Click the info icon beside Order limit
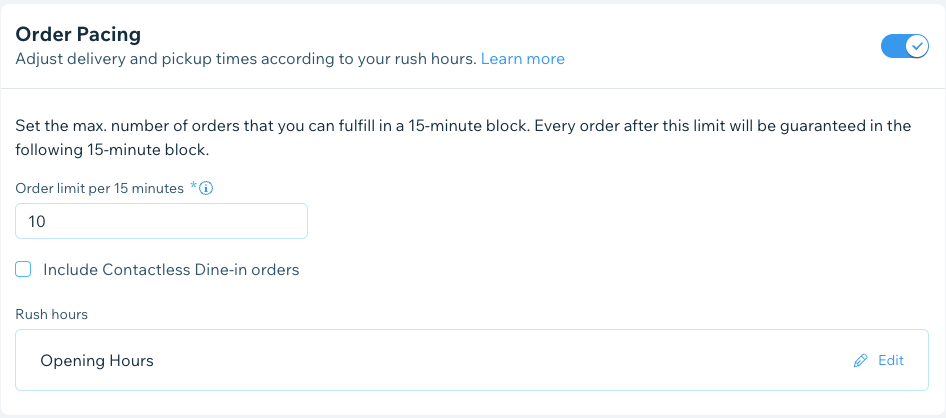946x418 pixels. pyautogui.click(x=206, y=189)
